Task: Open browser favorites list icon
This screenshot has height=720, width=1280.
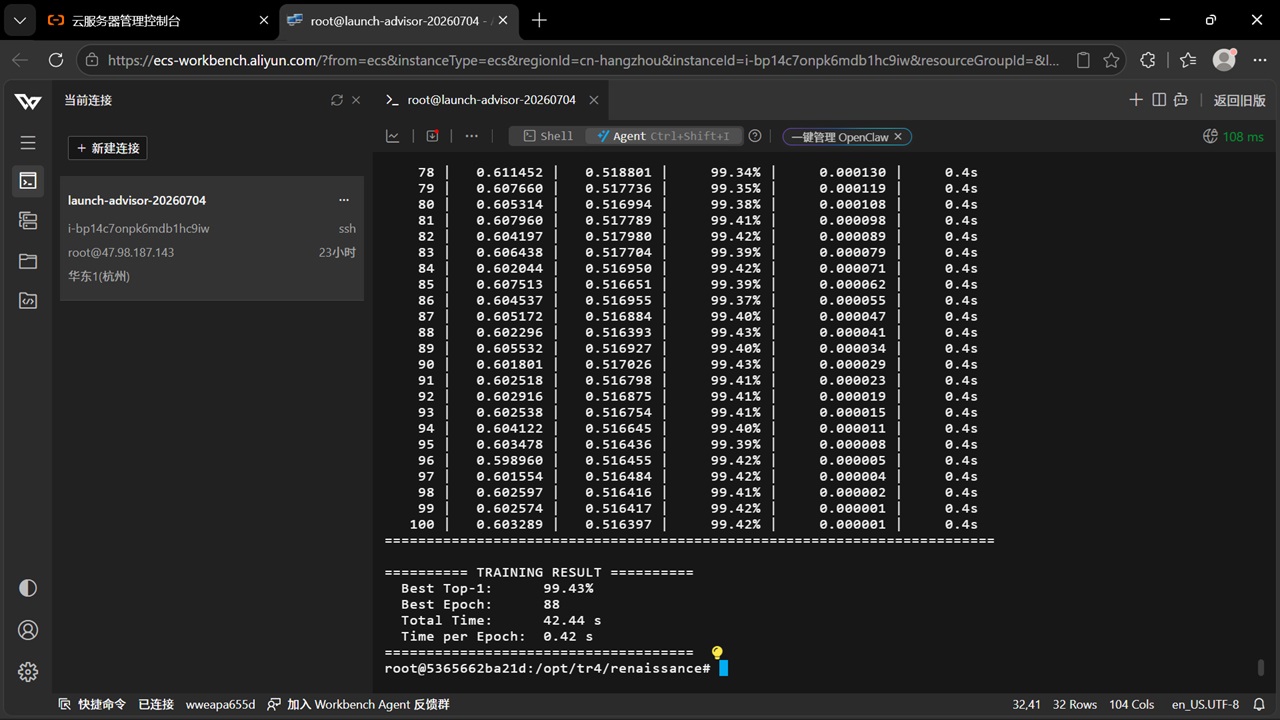Action: tap(1188, 60)
